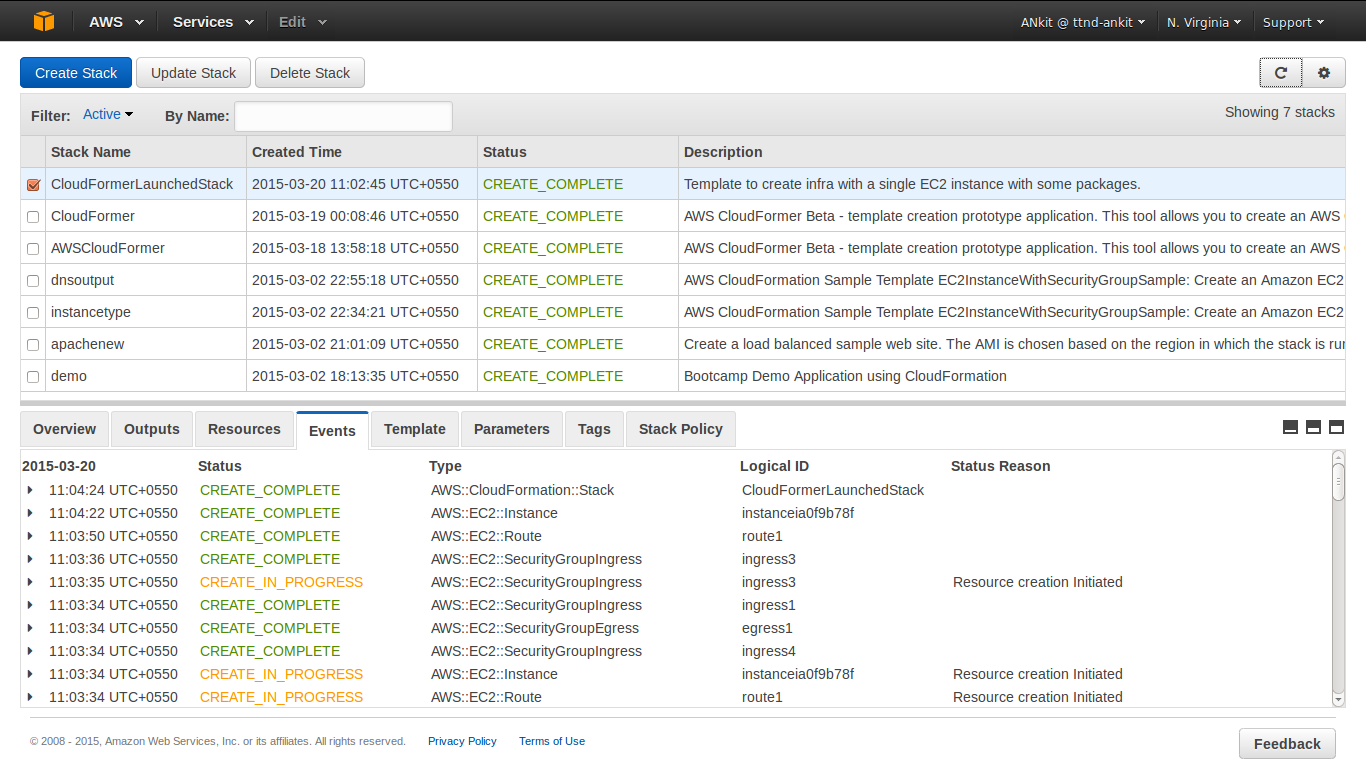
Task: Open the AWS dropdown menu
Action: click(x=116, y=21)
